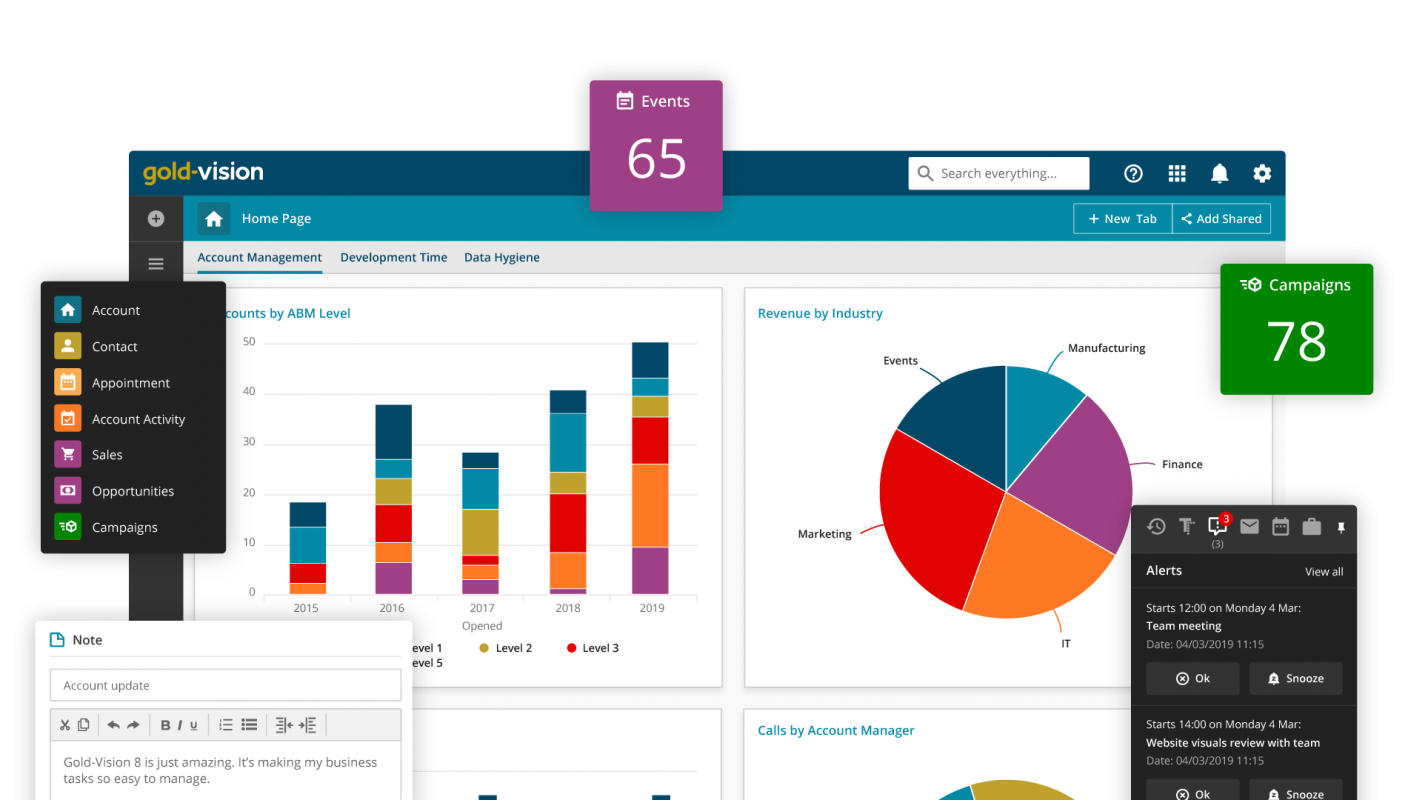The image size is (1408, 800).
Task: Click the Redo arrow in Note toolbar
Action: coord(133,725)
